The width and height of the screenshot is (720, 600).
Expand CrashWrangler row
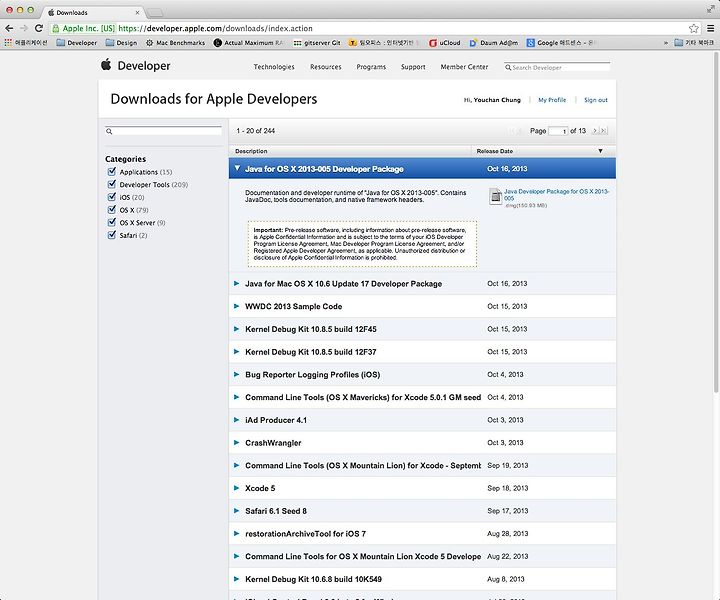click(236, 443)
